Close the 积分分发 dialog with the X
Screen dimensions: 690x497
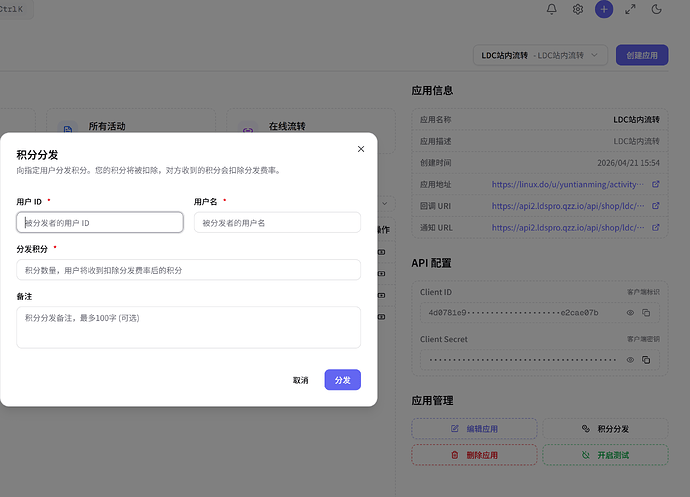click(361, 149)
